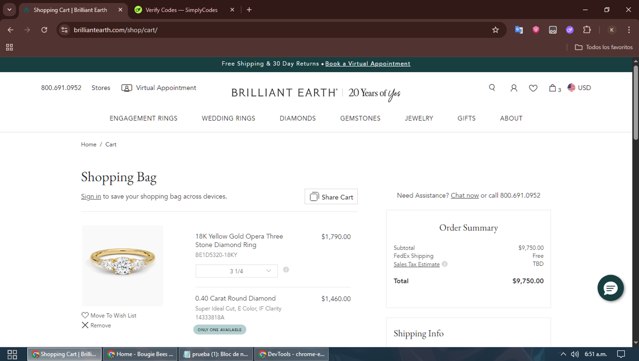The height and width of the screenshot is (361, 639).
Task: Open Stores link in header
Action: pyautogui.click(x=101, y=88)
